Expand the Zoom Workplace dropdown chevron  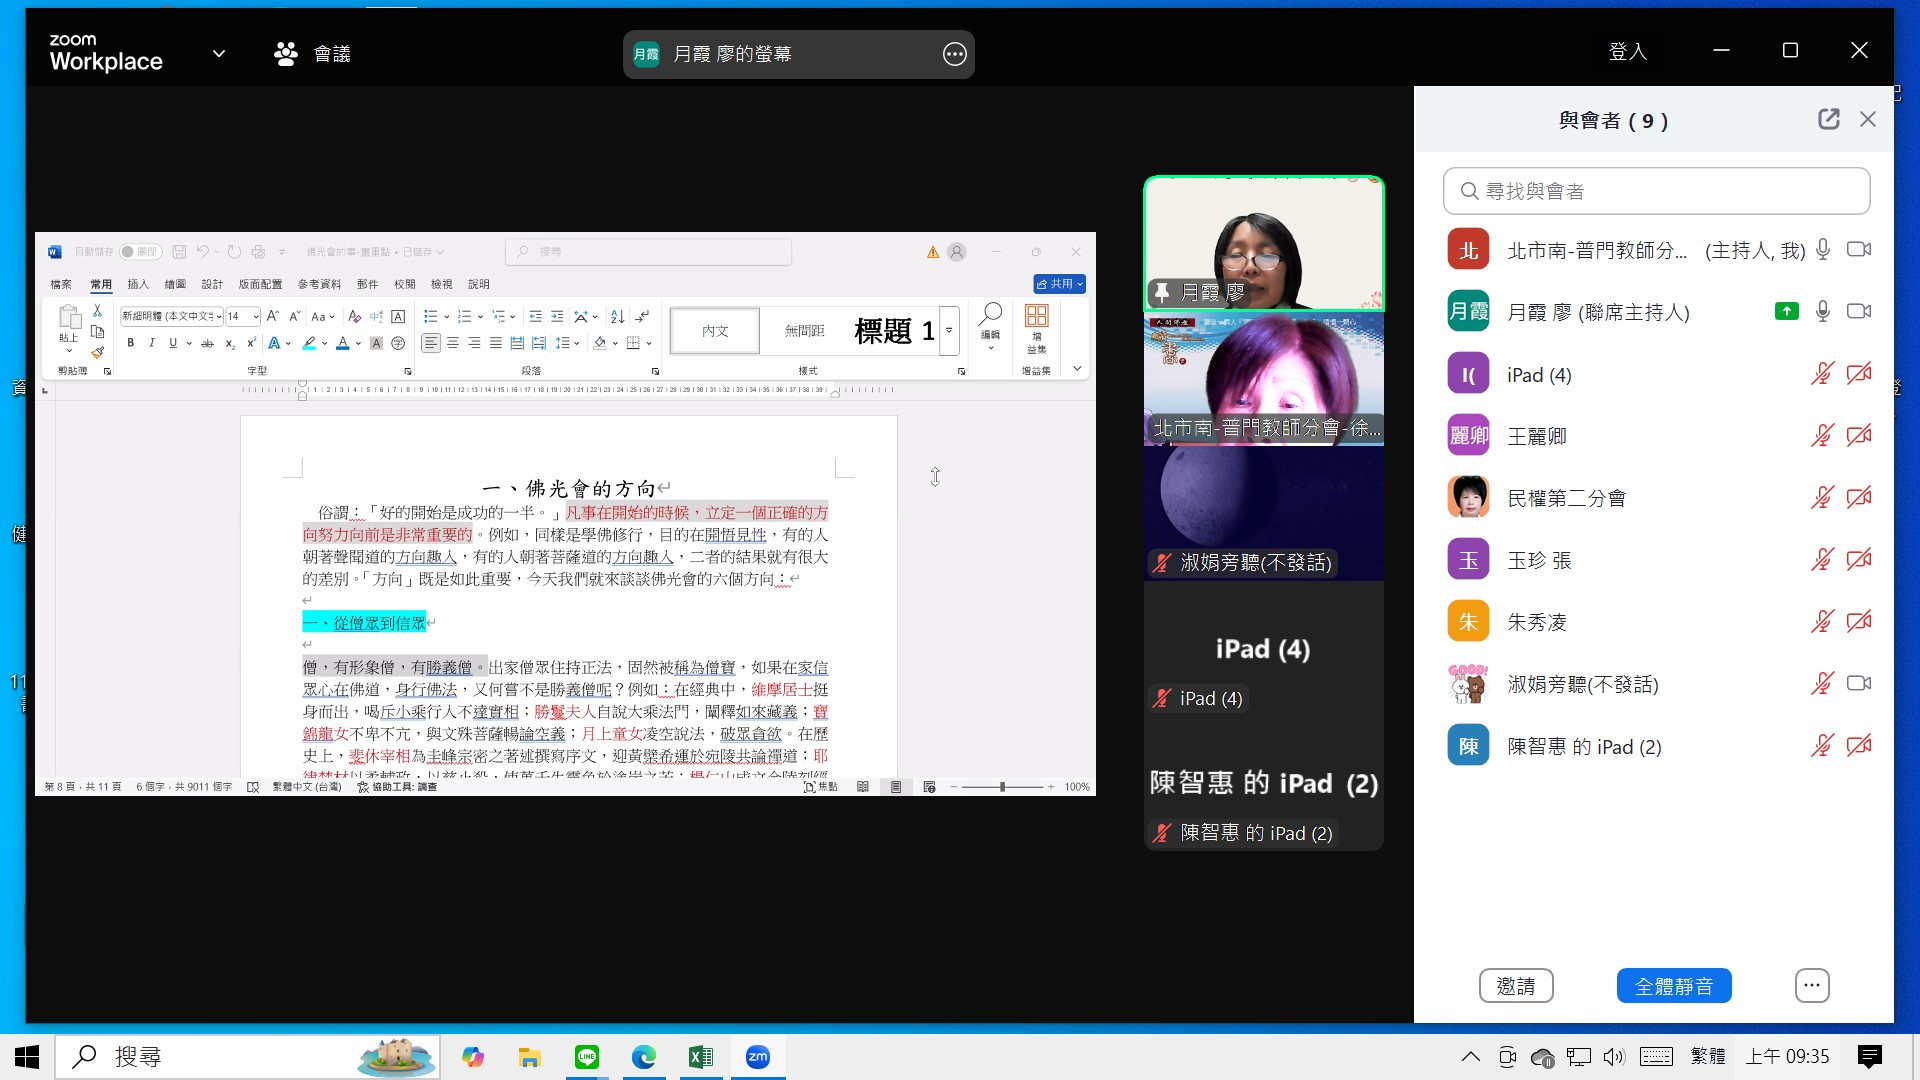coord(219,54)
